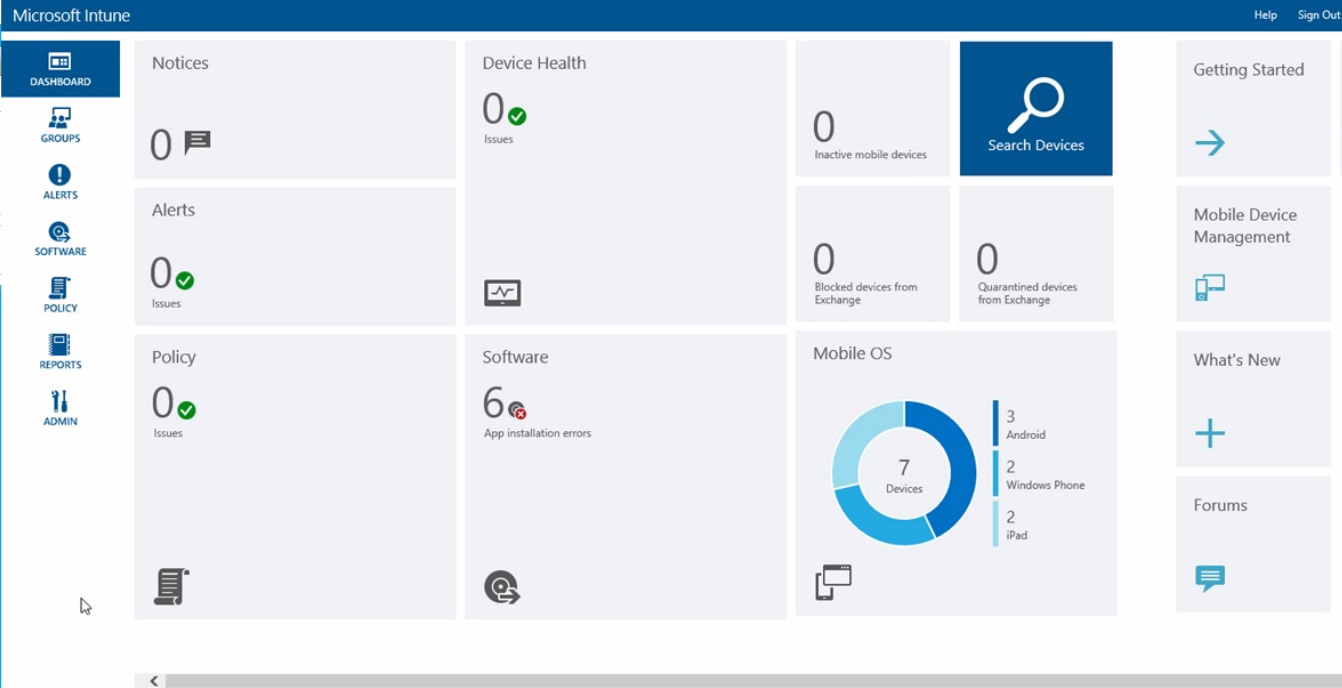The image size is (1342, 688).
Task: Click the horizontal scrollbar left arrow
Action: click(154, 681)
